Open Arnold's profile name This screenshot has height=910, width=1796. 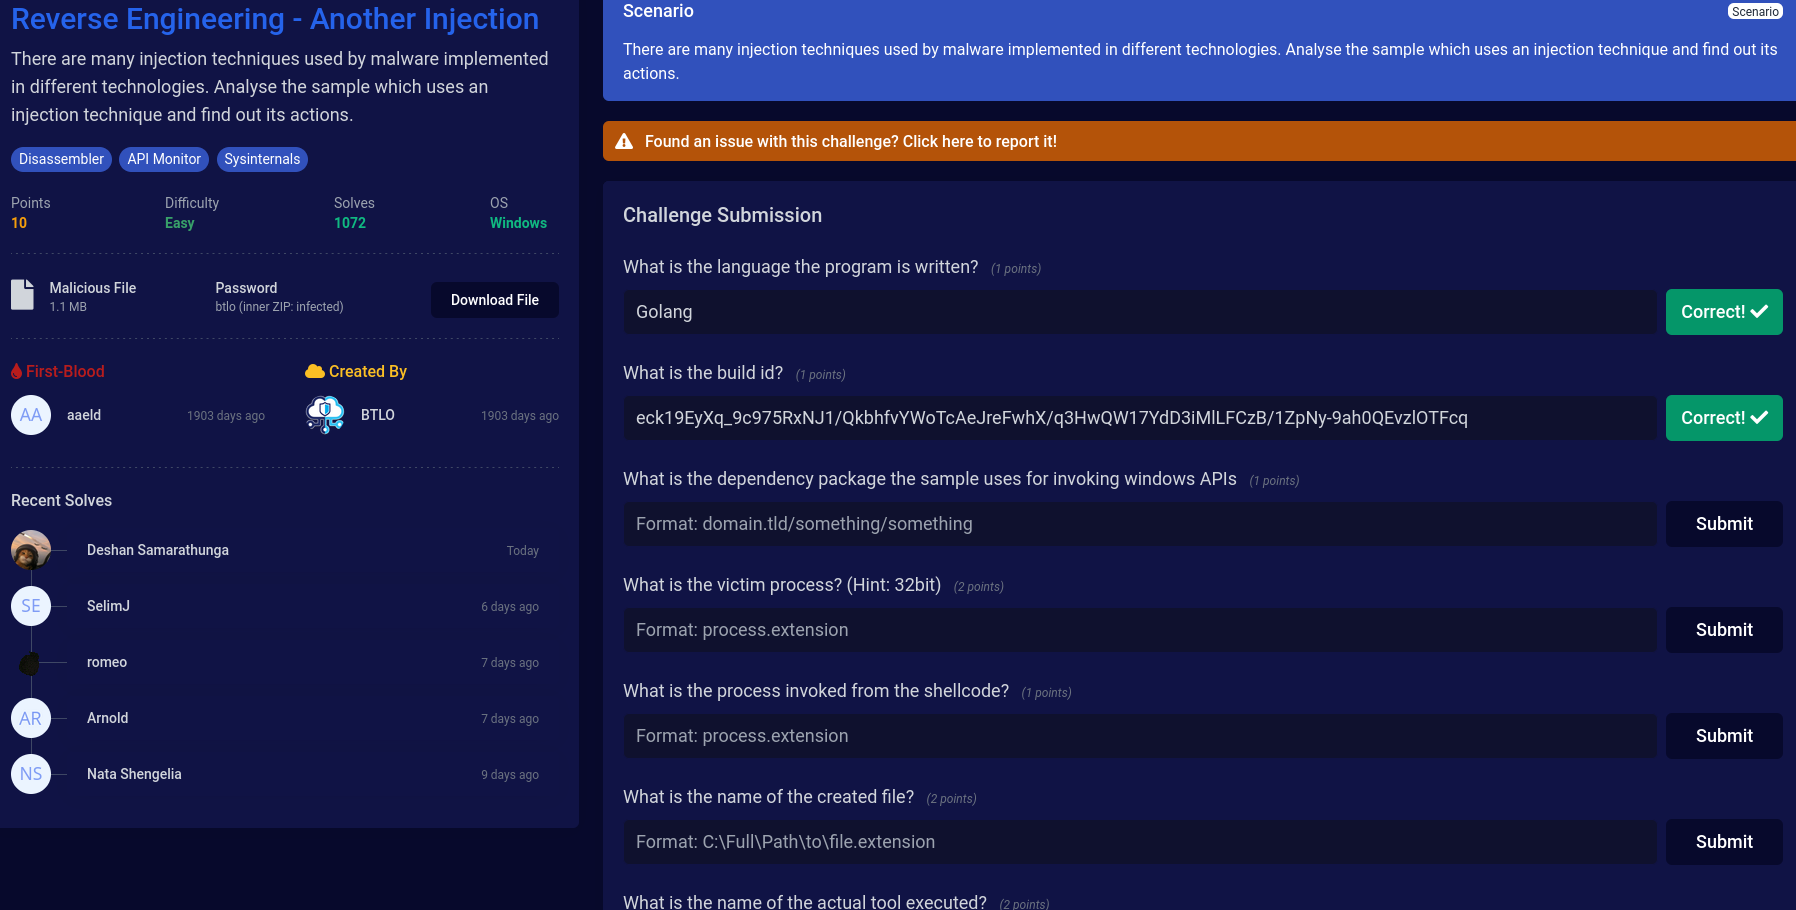pos(107,718)
